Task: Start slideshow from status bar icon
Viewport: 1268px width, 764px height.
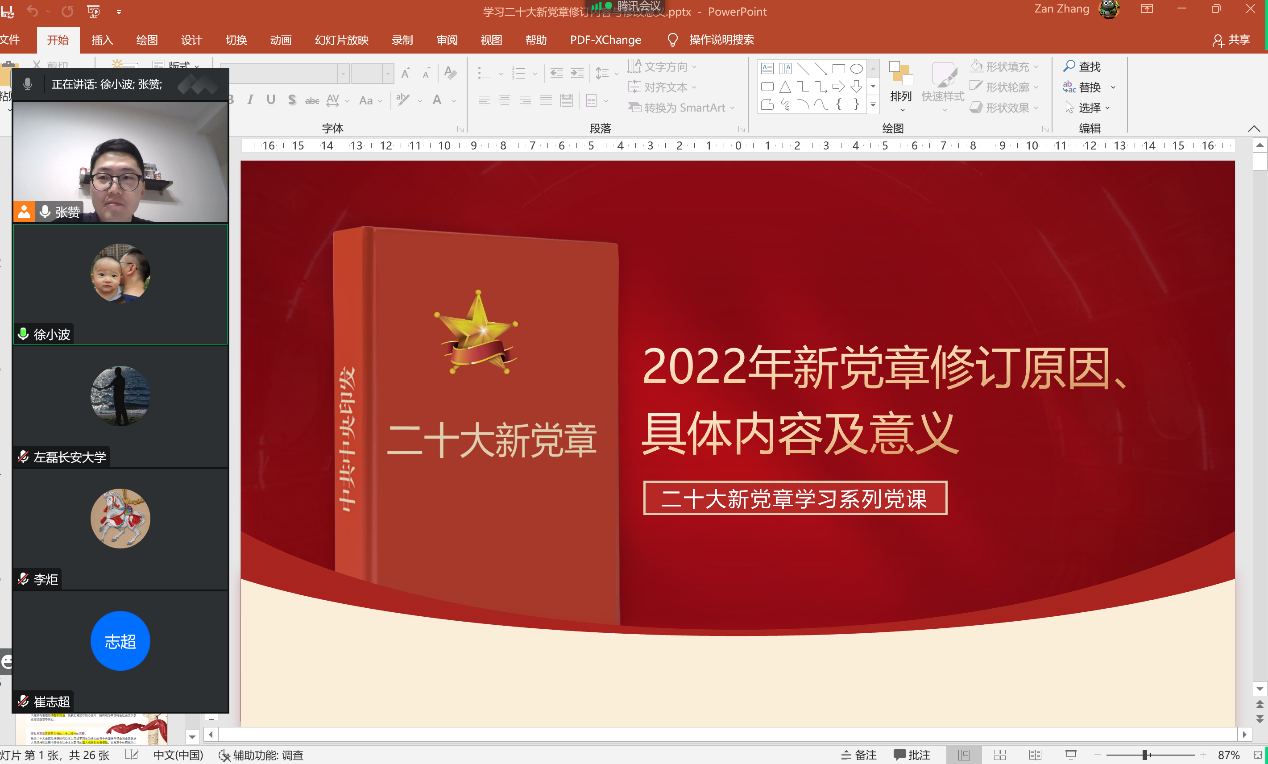Action: (x=1071, y=755)
